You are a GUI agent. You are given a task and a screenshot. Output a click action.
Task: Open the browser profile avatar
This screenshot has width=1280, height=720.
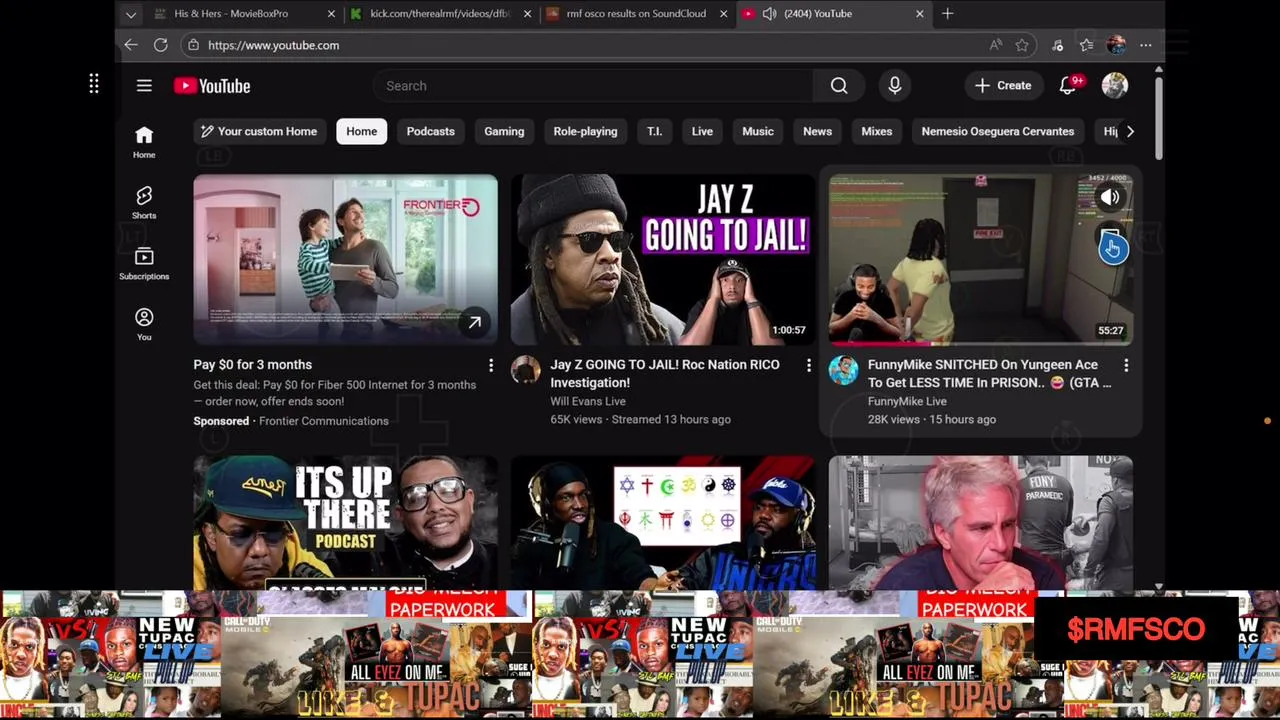click(1117, 45)
